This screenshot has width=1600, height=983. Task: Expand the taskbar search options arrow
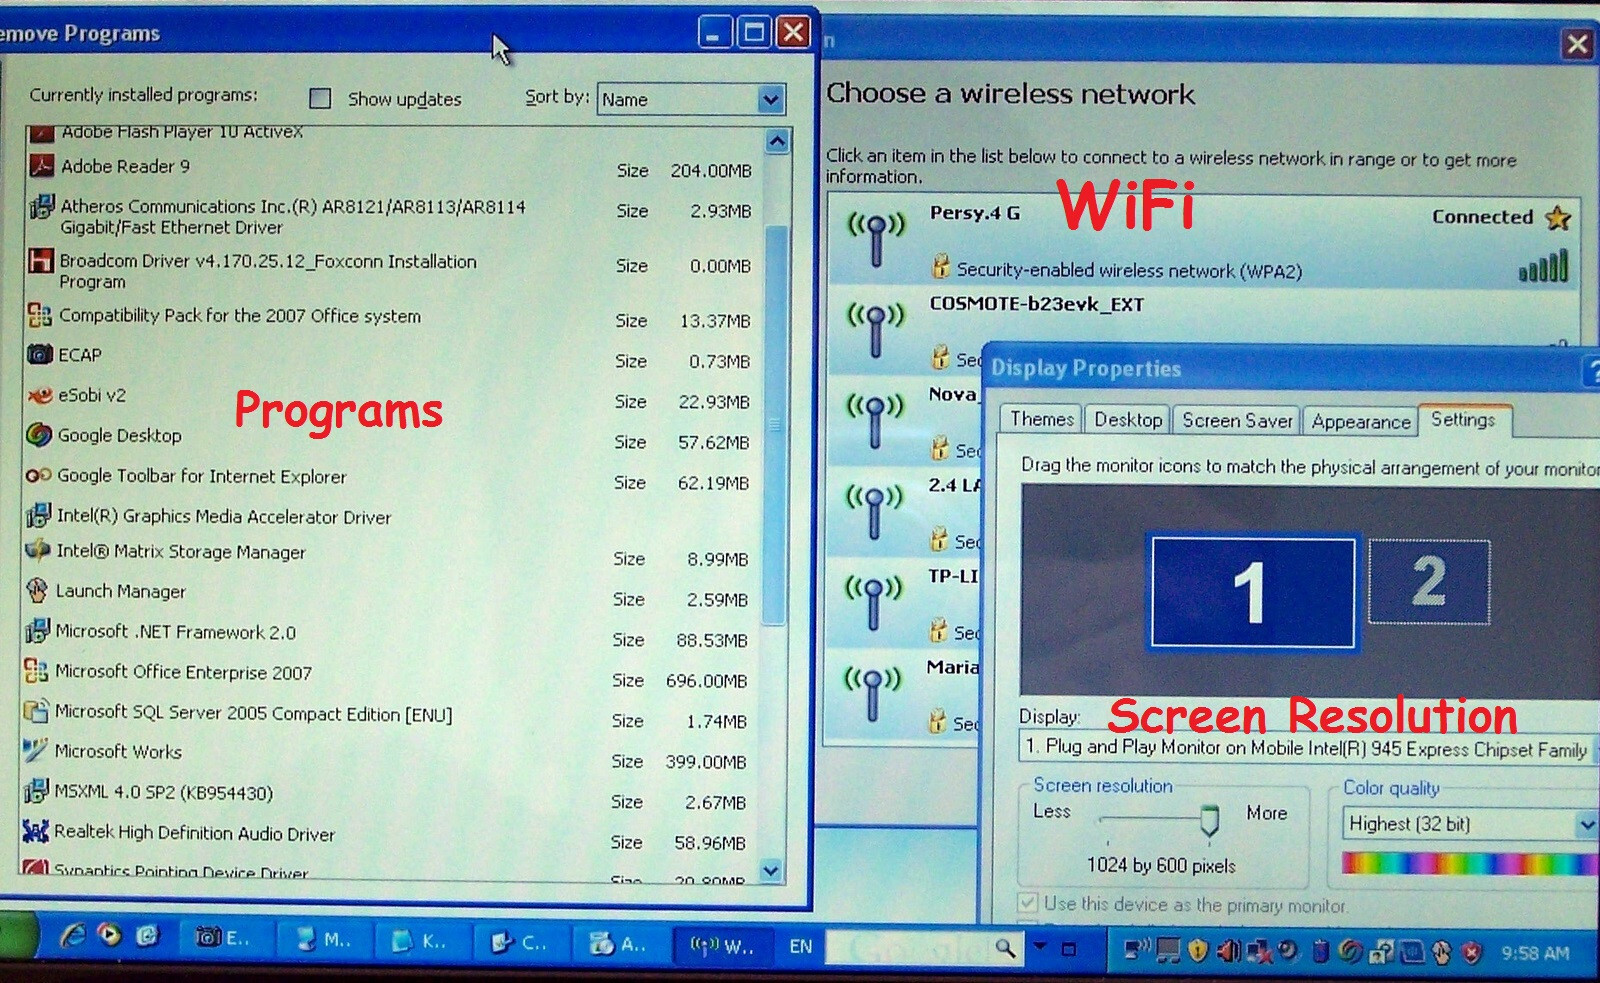(1040, 945)
